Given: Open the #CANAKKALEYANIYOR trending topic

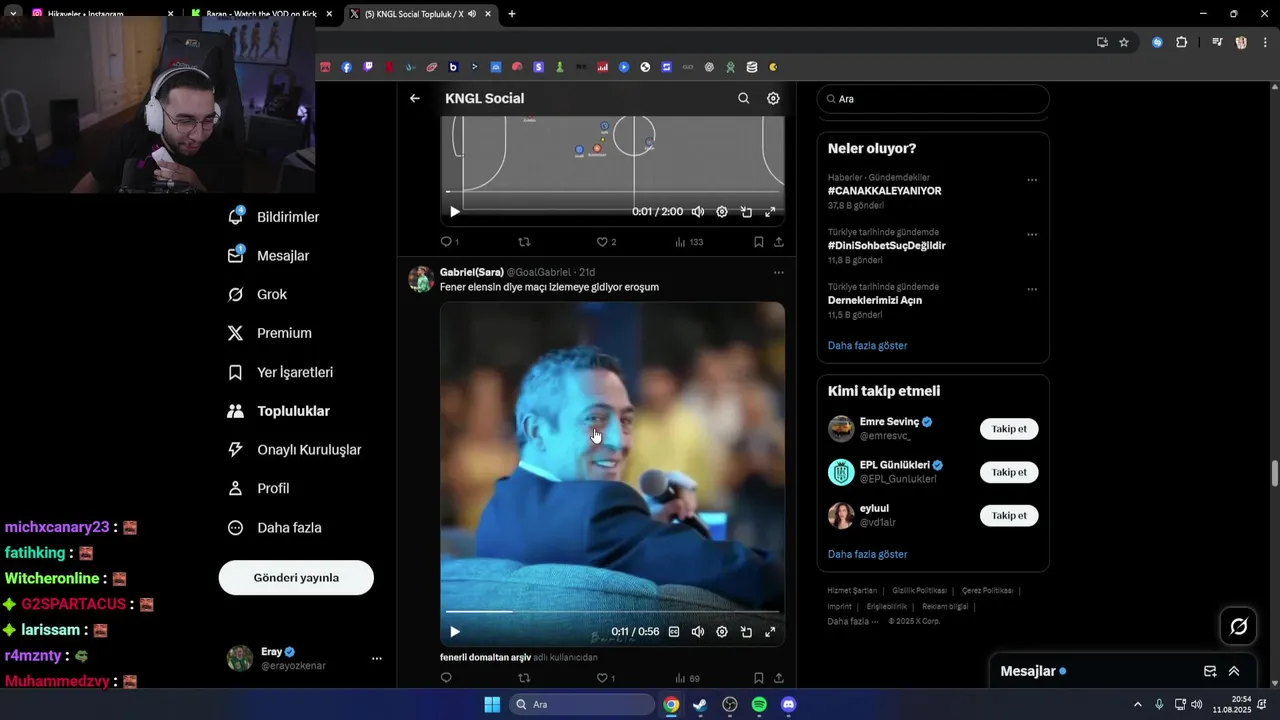Looking at the screenshot, I should (885, 191).
